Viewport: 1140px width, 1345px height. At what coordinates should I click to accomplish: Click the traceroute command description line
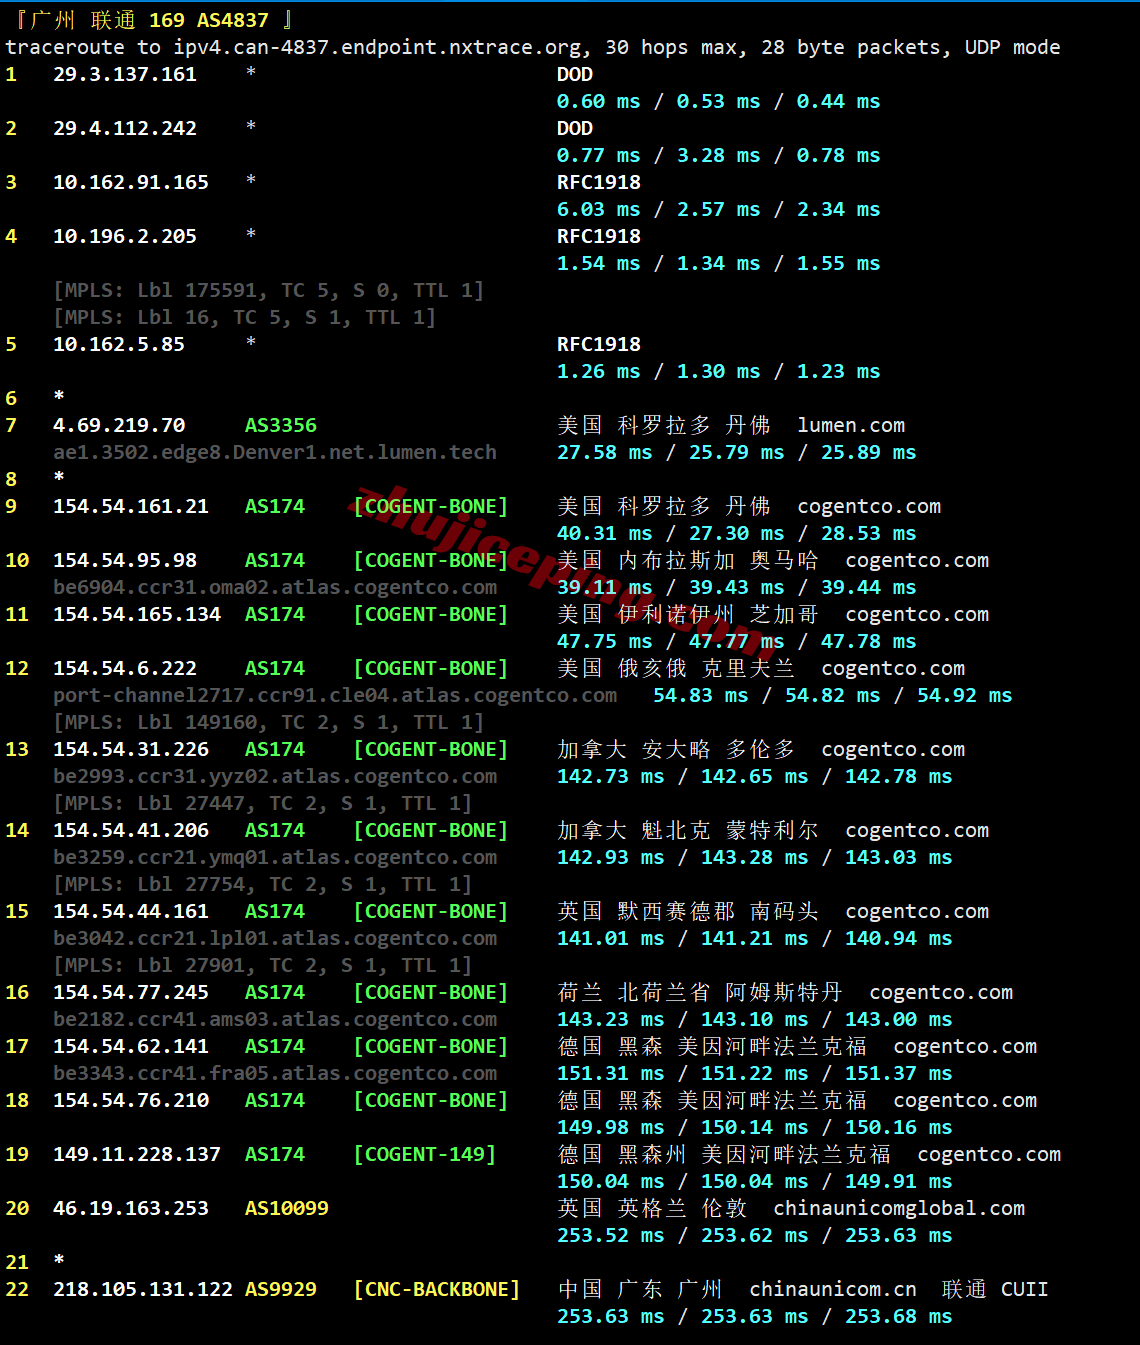(x=533, y=47)
